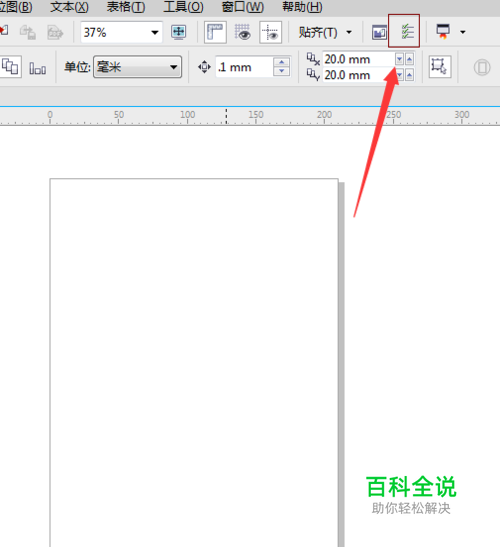Click the nudge offset arrows icon
500x547 pixels.
pos(204,67)
